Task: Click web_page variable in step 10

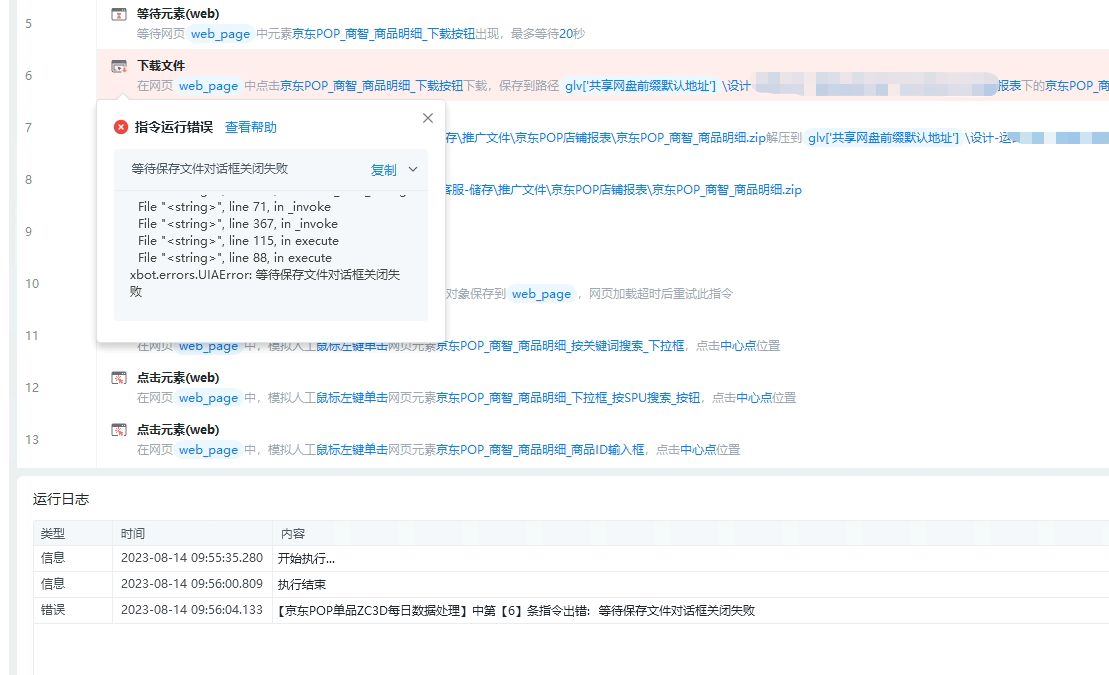Action: click(541, 294)
